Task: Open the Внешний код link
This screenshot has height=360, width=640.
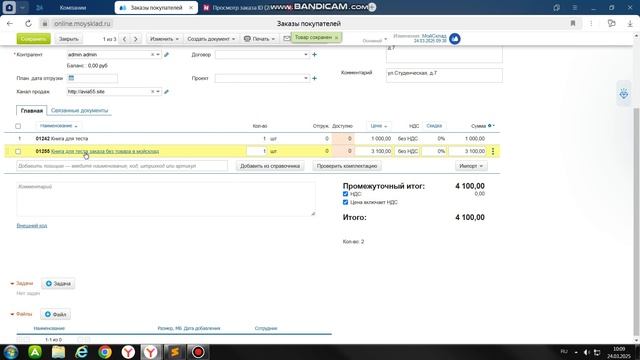Action: coord(32,226)
